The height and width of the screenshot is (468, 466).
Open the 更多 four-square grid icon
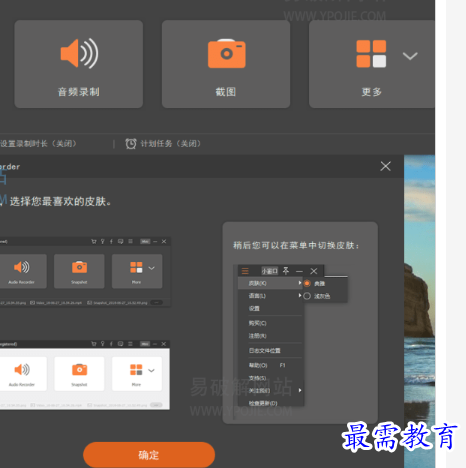(x=371, y=54)
